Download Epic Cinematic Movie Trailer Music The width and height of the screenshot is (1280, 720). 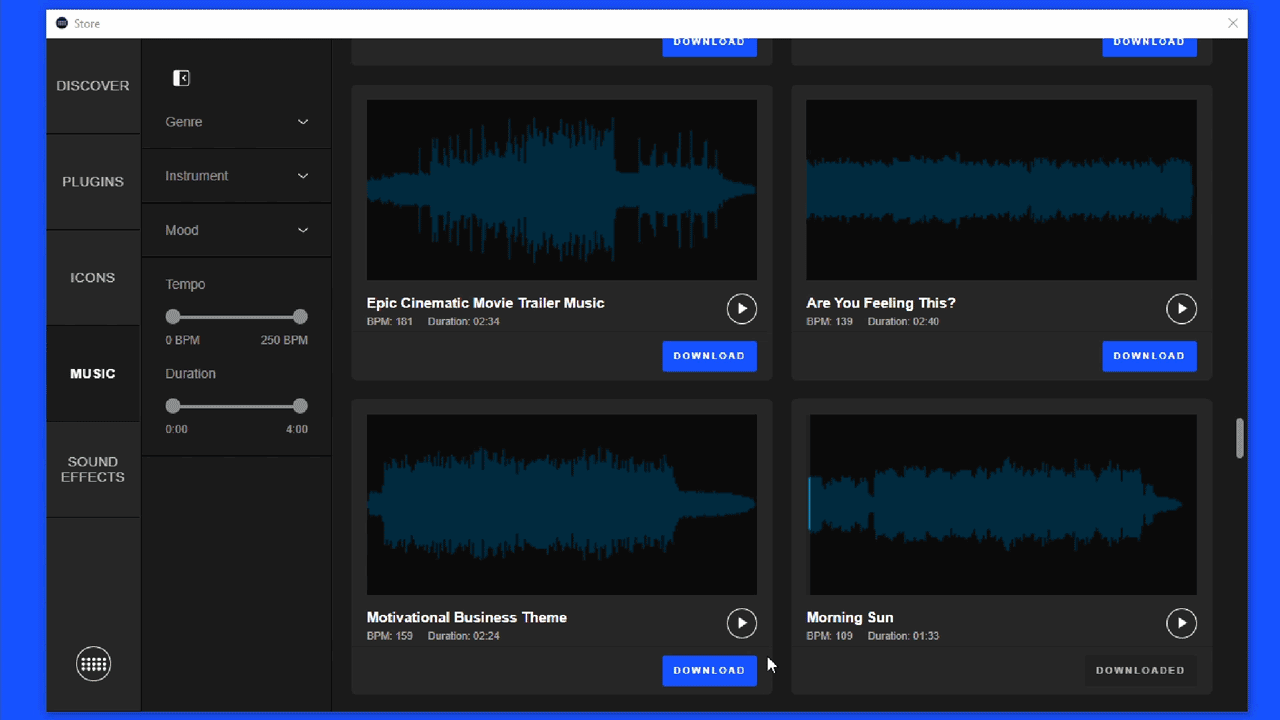[709, 356]
